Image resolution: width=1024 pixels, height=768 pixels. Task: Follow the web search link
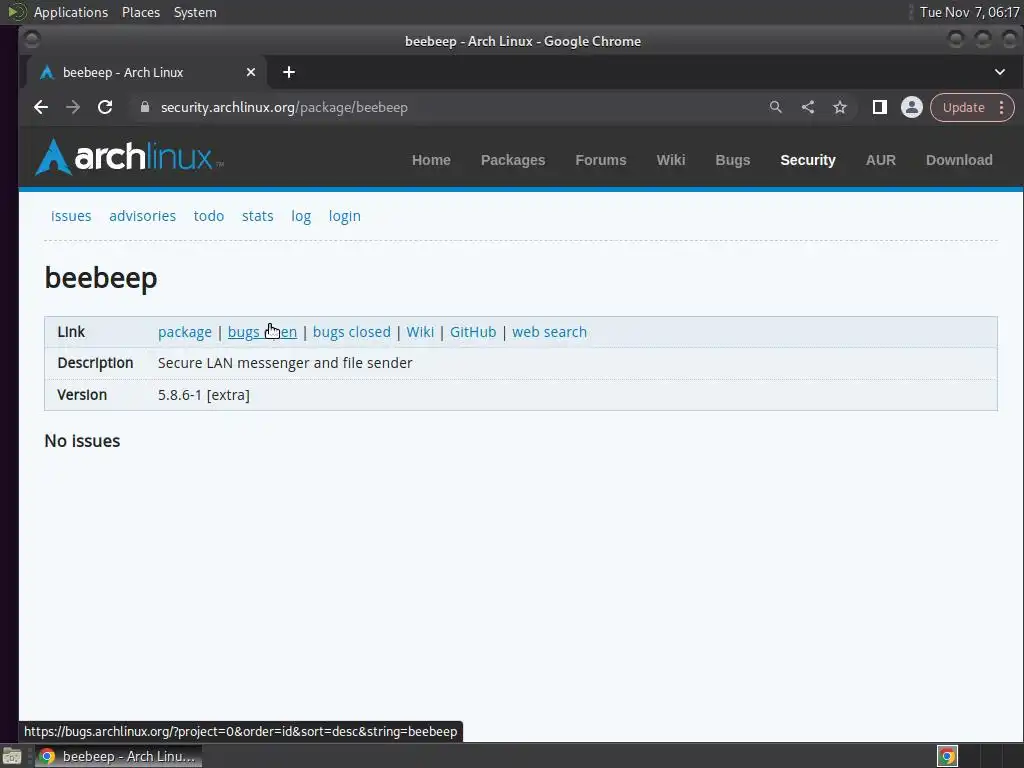[549, 332]
